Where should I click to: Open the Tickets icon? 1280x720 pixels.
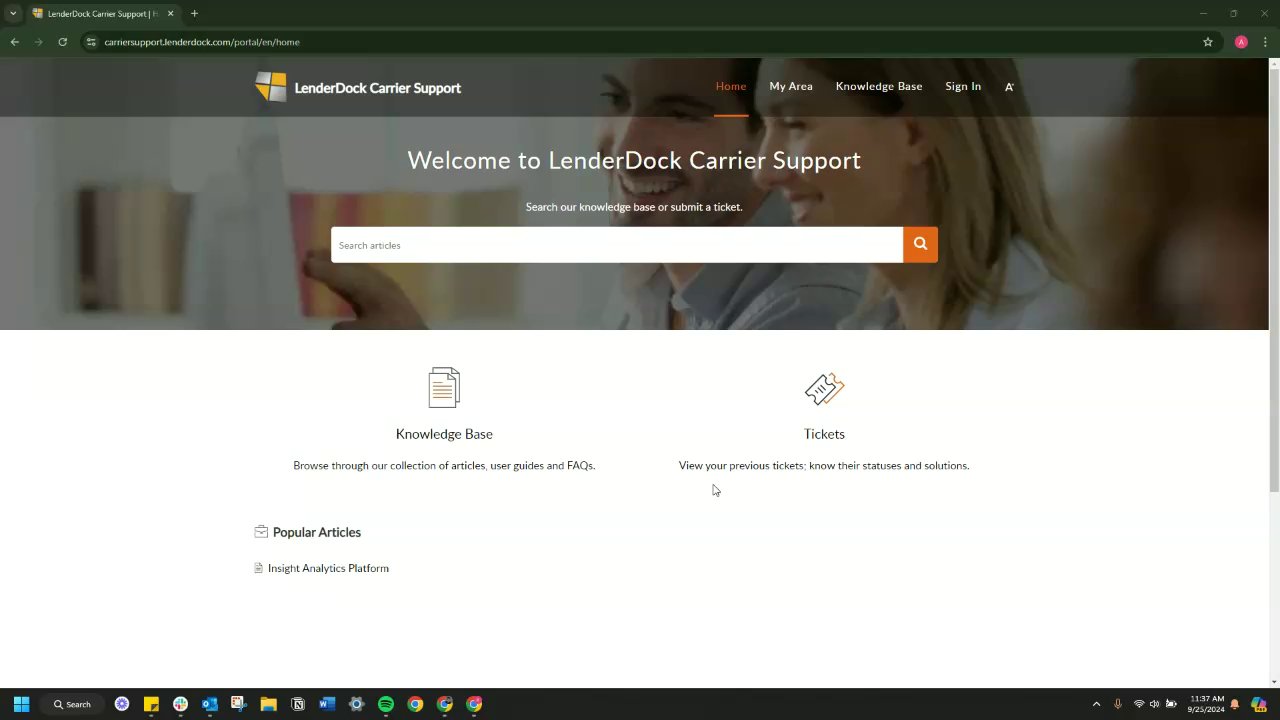(x=824, y=389)
